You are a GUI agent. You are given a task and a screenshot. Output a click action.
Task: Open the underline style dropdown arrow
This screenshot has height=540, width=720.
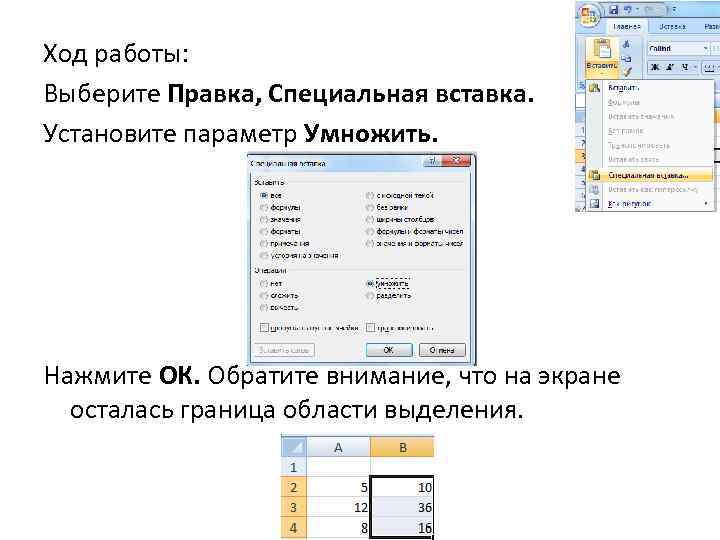[x=695, y=67]
